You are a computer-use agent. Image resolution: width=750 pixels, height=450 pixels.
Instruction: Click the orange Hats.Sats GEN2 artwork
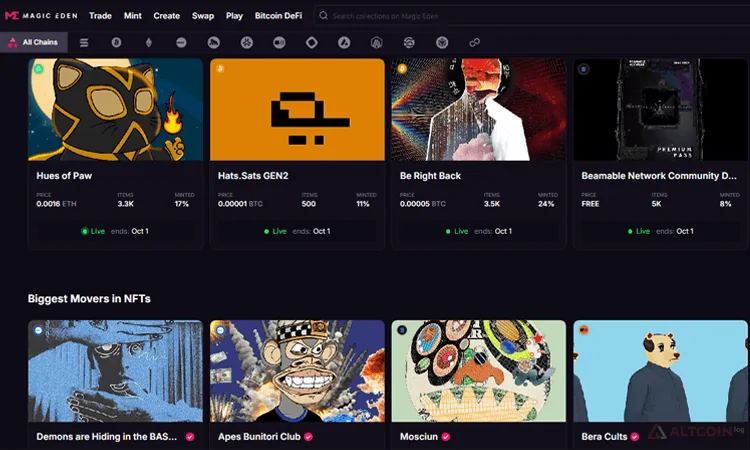pyautogui.click(x=297, y=110)
